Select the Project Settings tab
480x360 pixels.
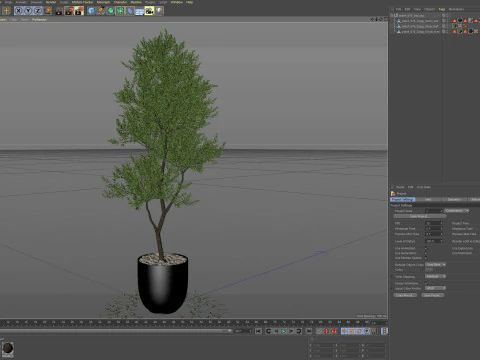click(403, 199)
